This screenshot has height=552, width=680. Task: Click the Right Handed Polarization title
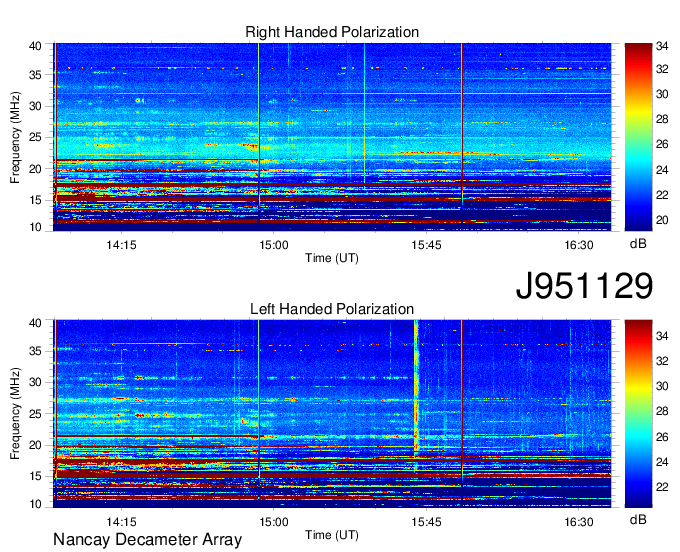click(x=332, y=32)
